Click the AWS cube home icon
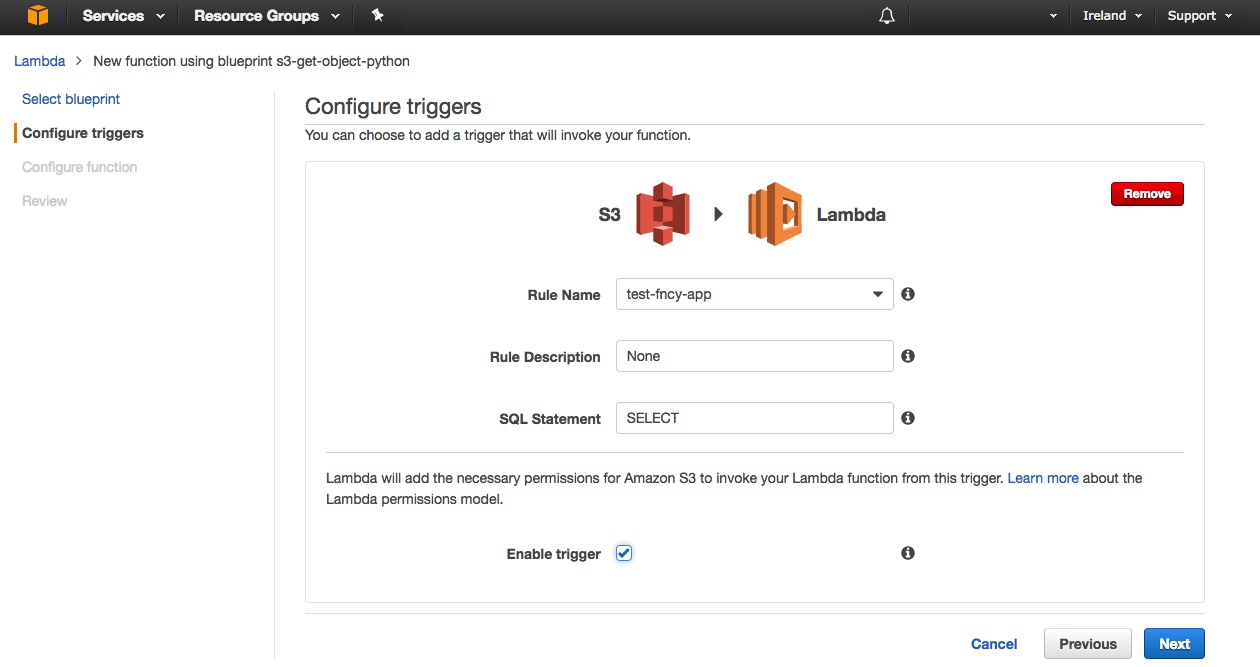1260x667 pixels. [38, 16]
